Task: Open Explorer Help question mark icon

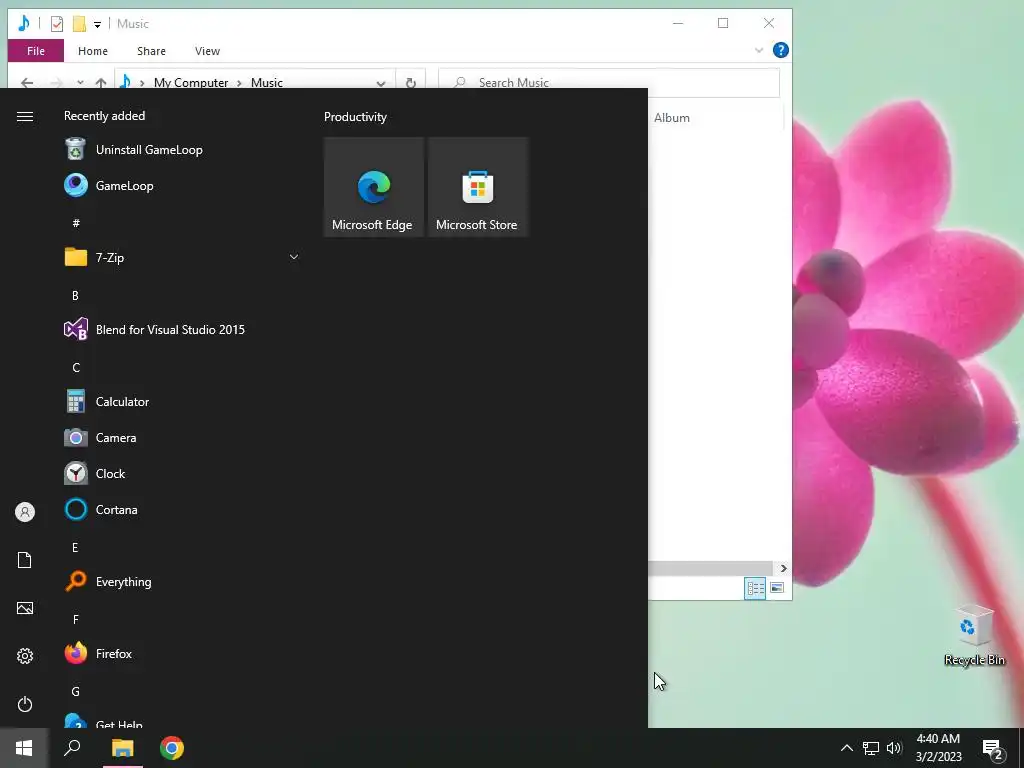Action: click(x=780, y=50)
